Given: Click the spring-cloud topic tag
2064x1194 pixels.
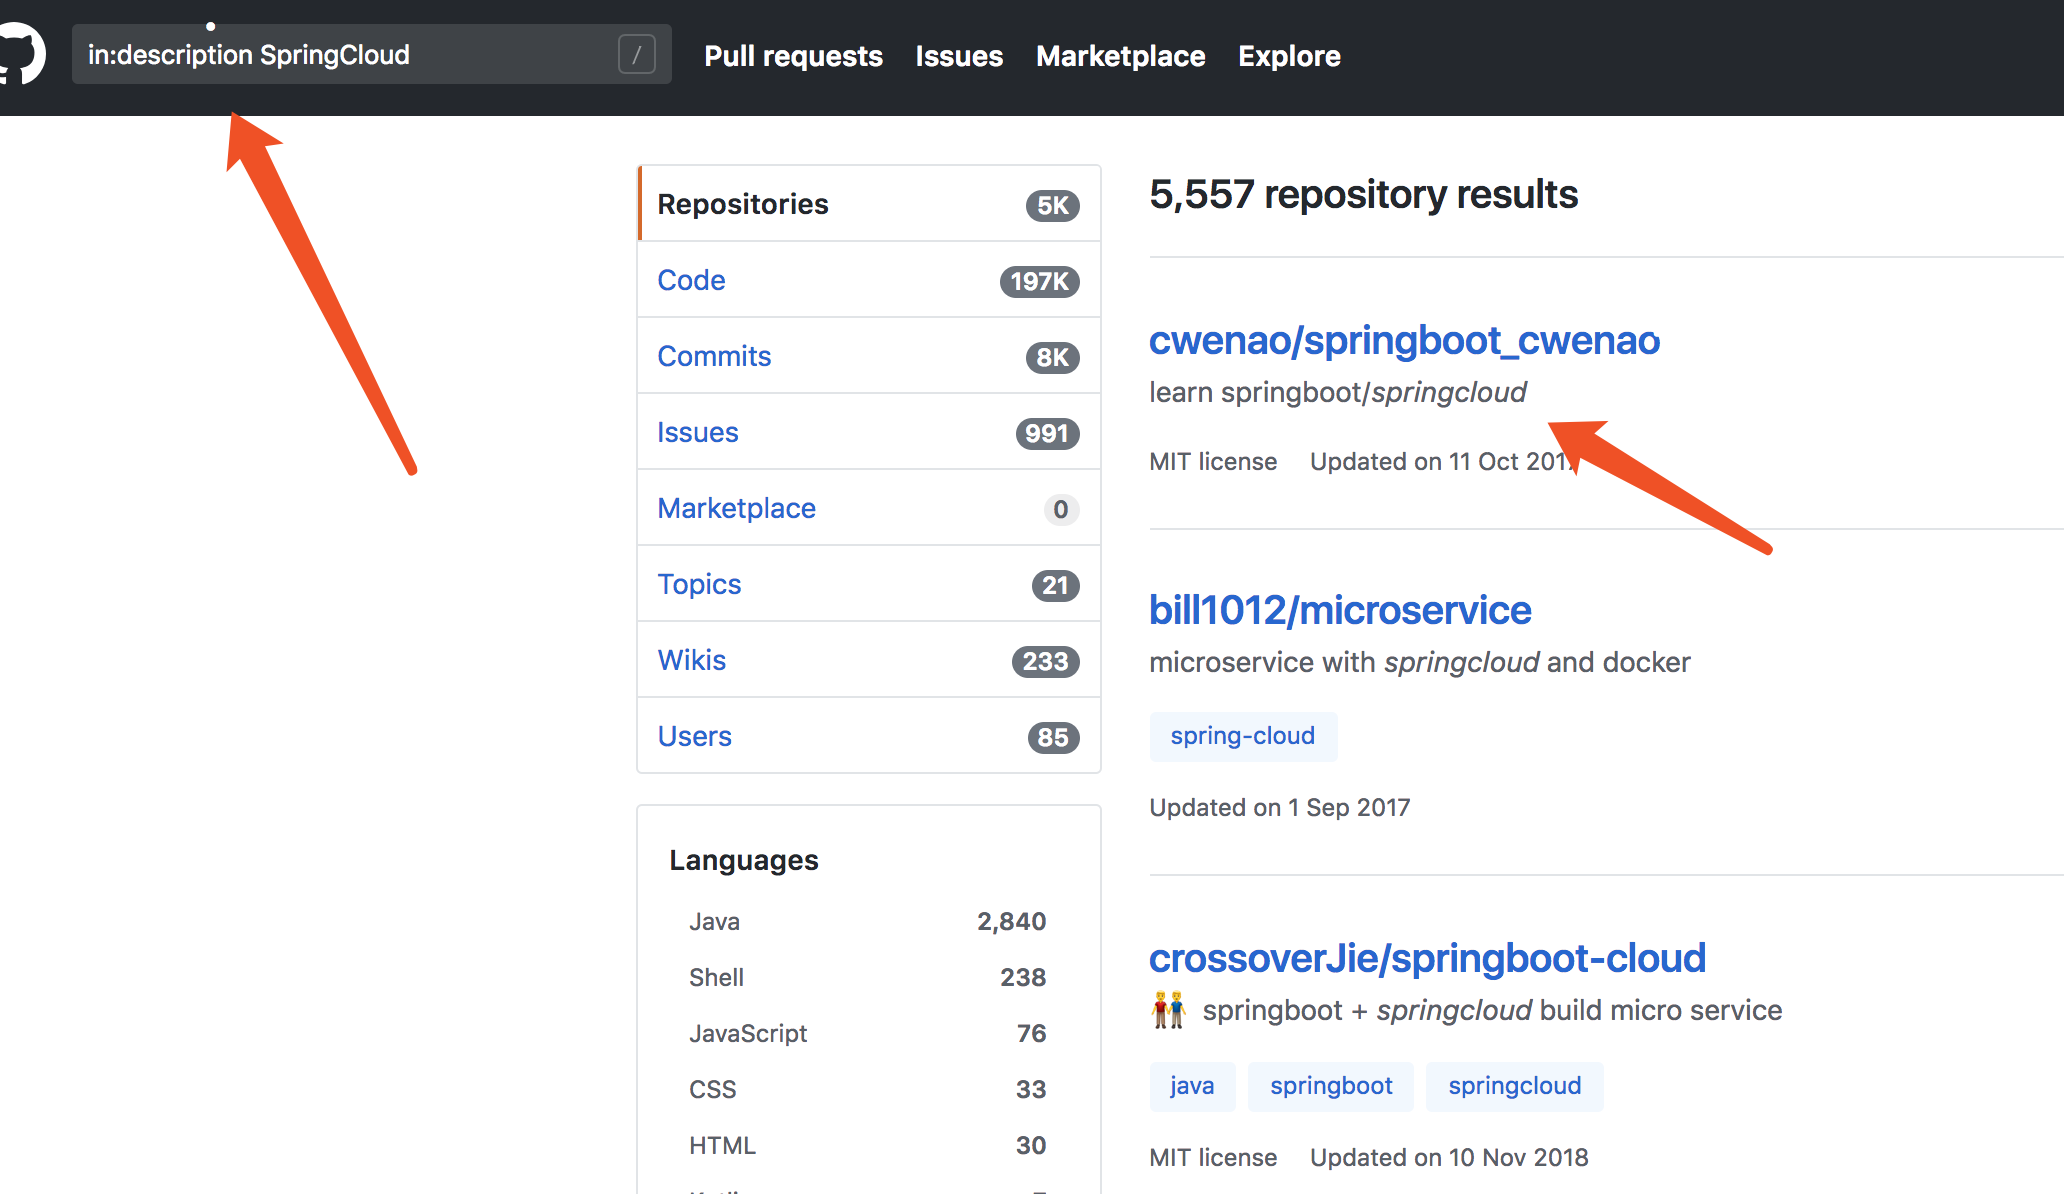Looking at the screenshot, I should coord(1242,735).
